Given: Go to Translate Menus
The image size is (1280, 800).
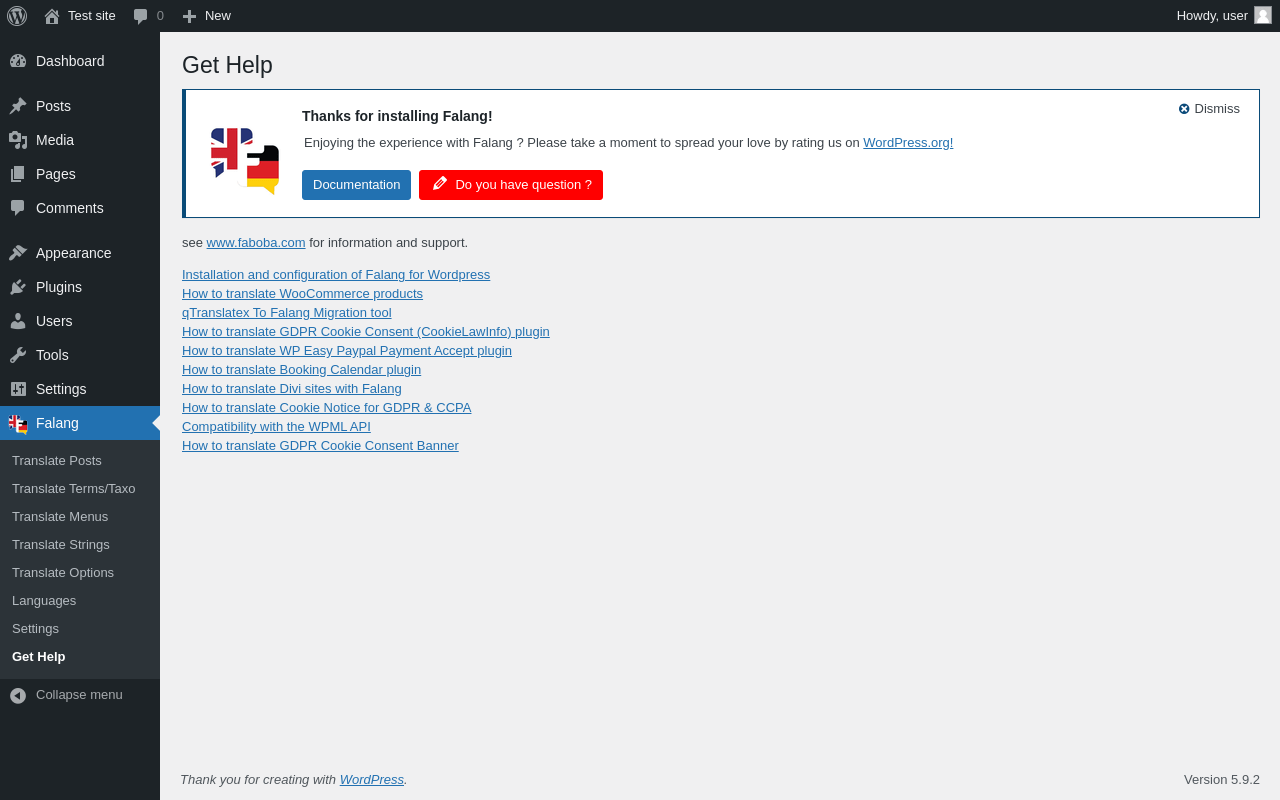Looking at the screenshot, I should pos(80,517).
